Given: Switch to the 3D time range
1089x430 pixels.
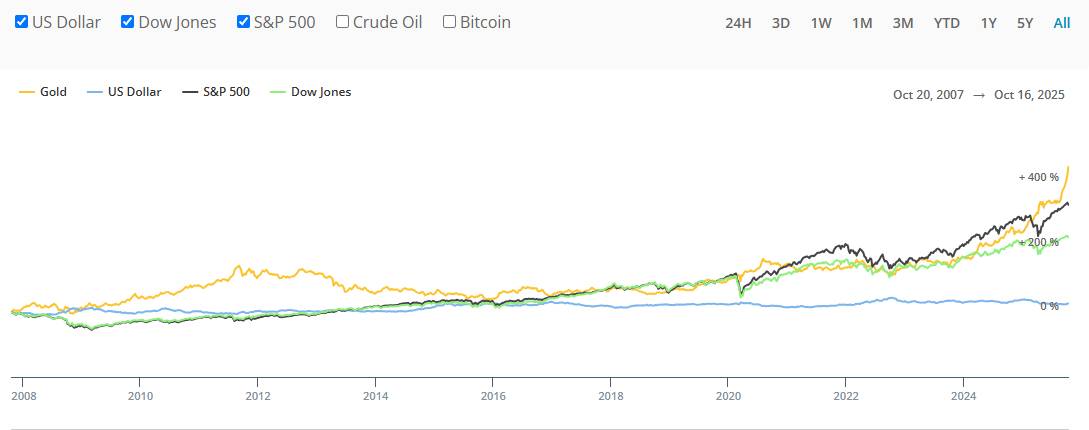Looking at the screenshot, I should point(781,23).
